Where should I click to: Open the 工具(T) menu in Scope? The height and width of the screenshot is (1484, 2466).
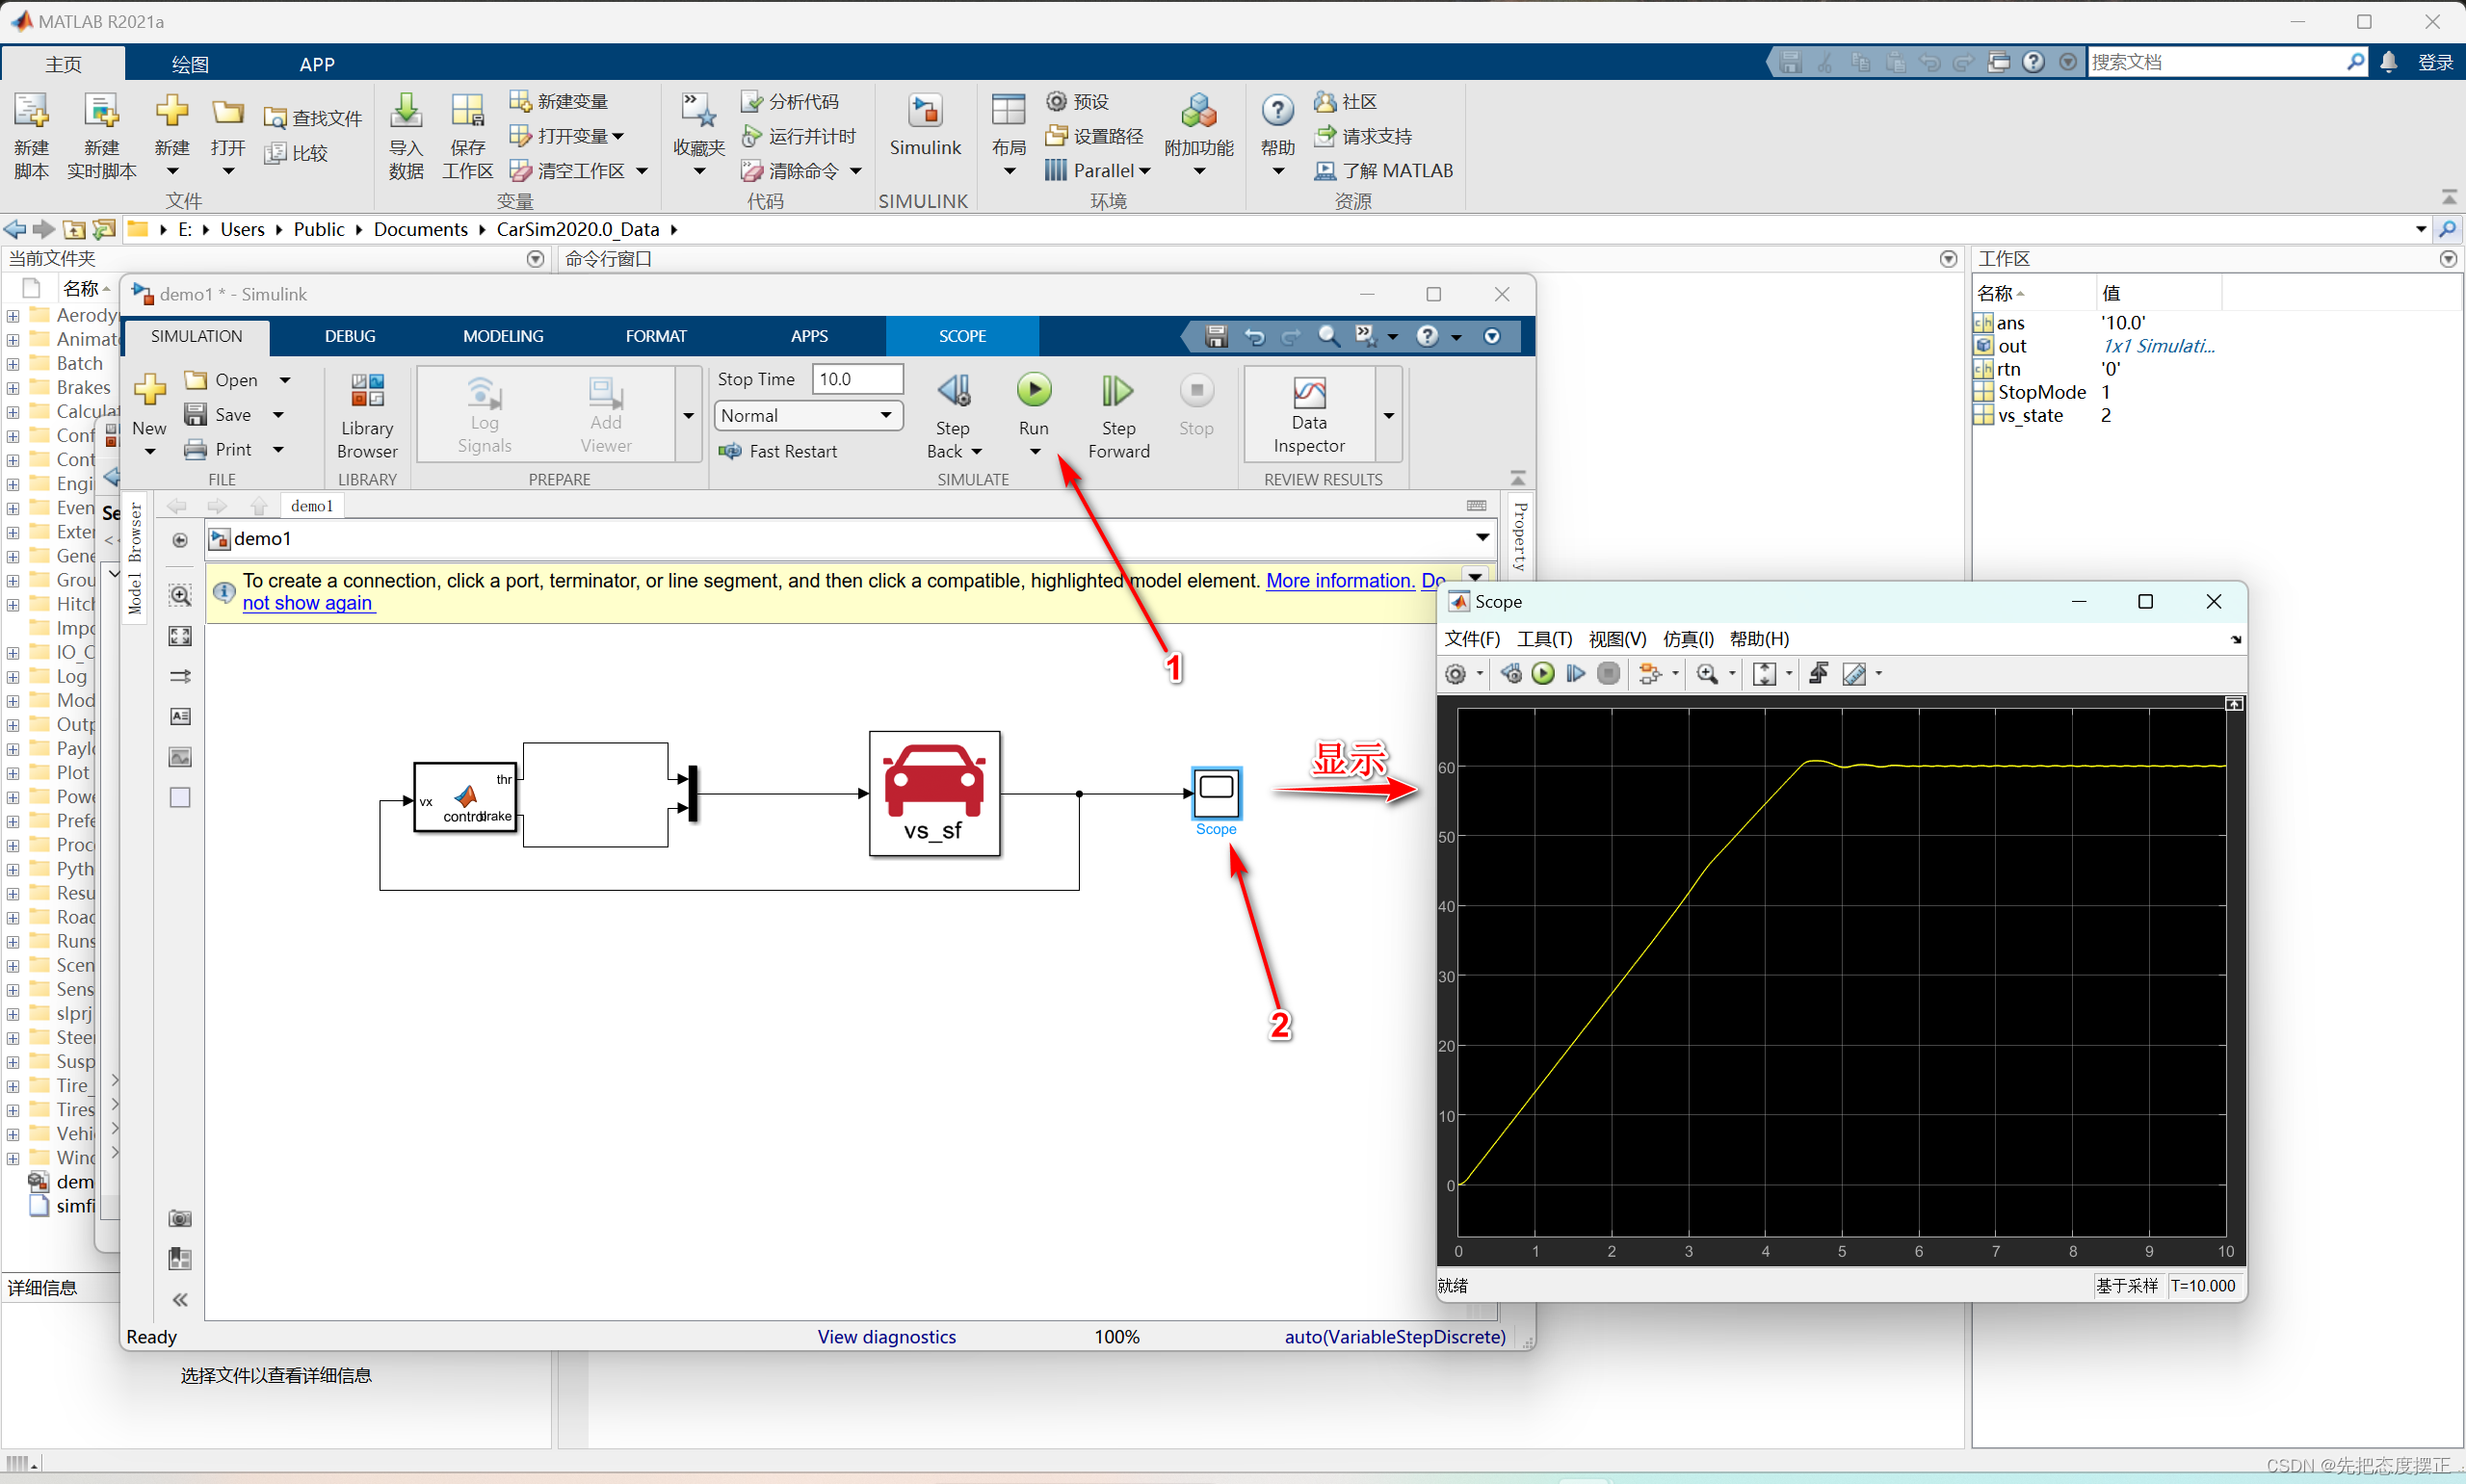(1543, 639)
